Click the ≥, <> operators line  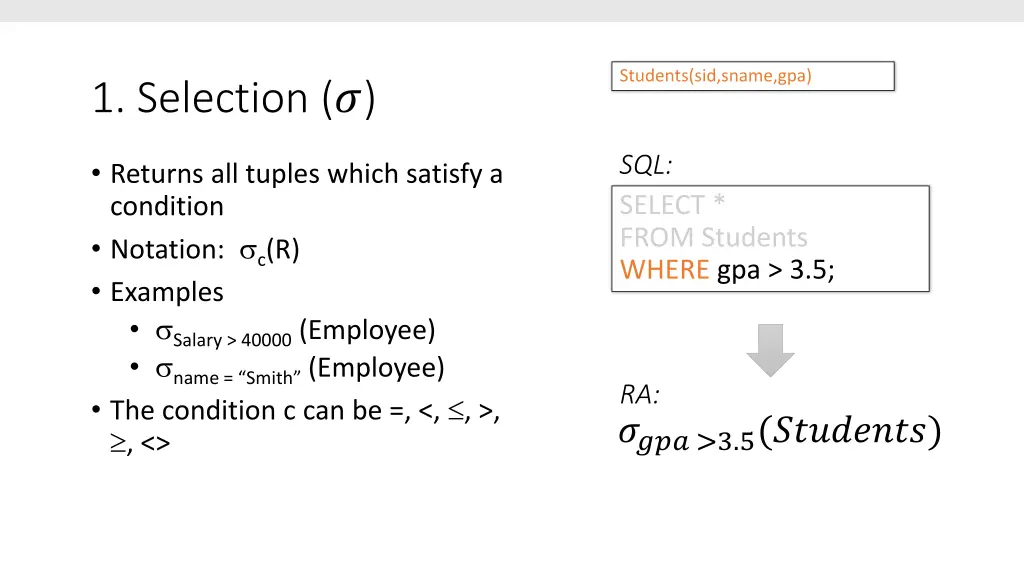point(140,443)
